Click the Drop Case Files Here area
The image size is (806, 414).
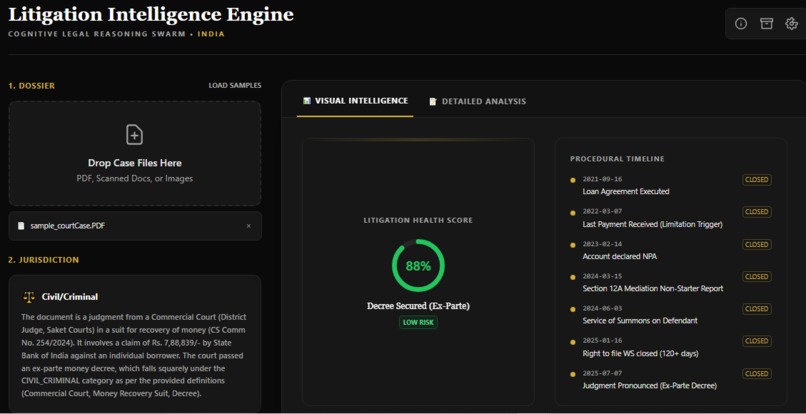pos(135,154)
